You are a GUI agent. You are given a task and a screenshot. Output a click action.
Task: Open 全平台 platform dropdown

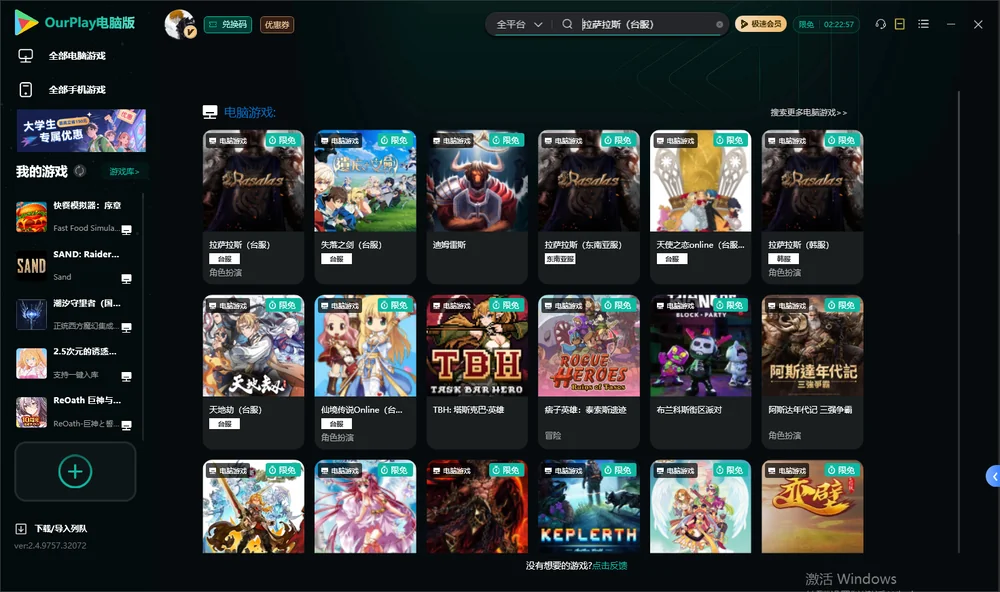point(519,24)
